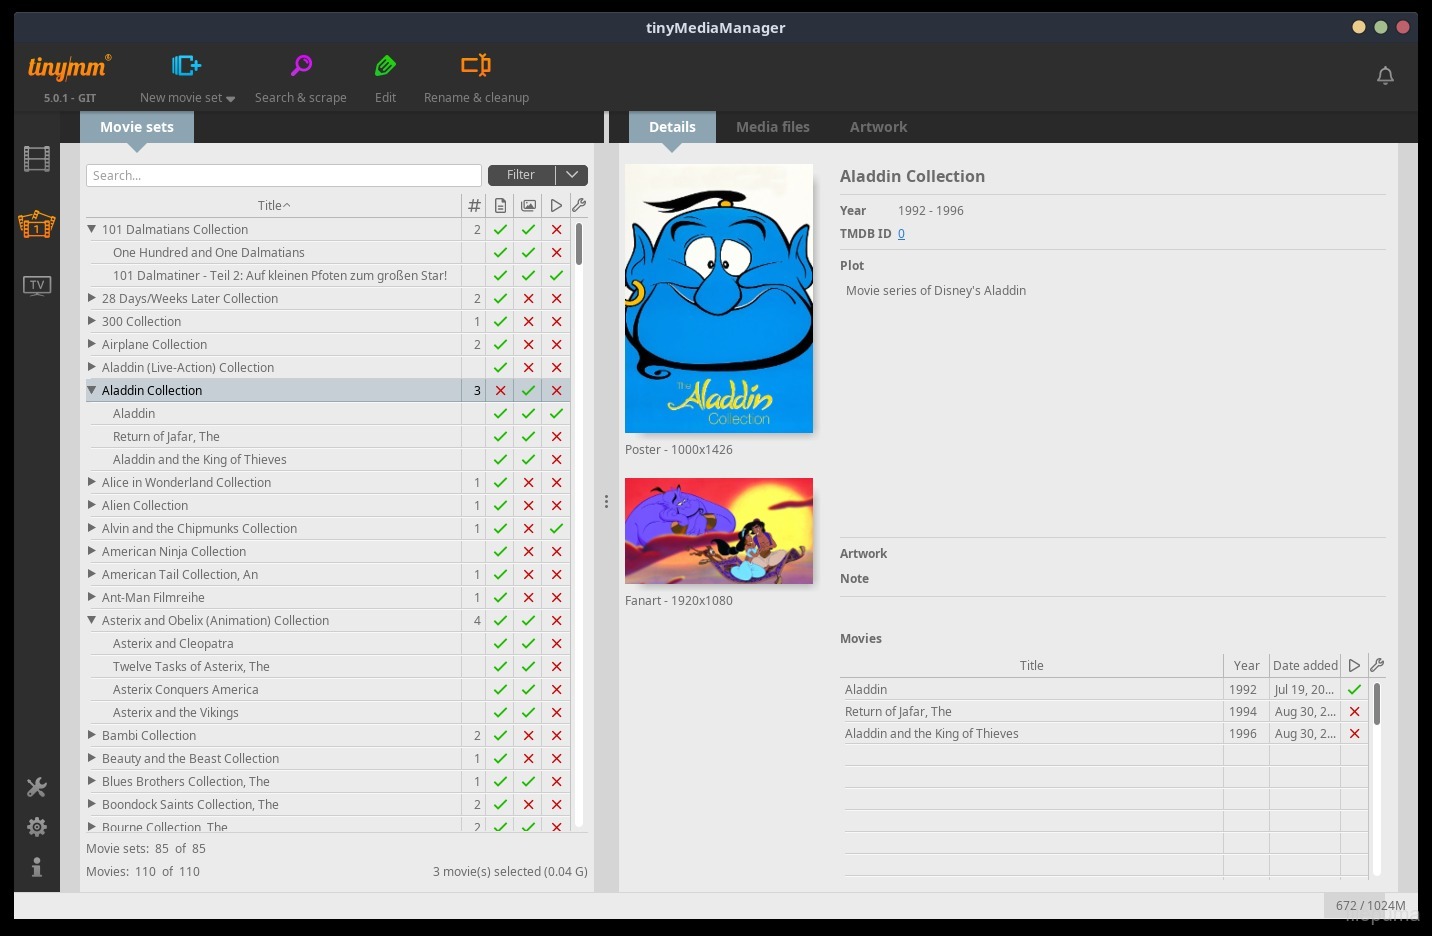Open the settings gear in sidebar
The image size is (1432, 936).
(37, 827)
